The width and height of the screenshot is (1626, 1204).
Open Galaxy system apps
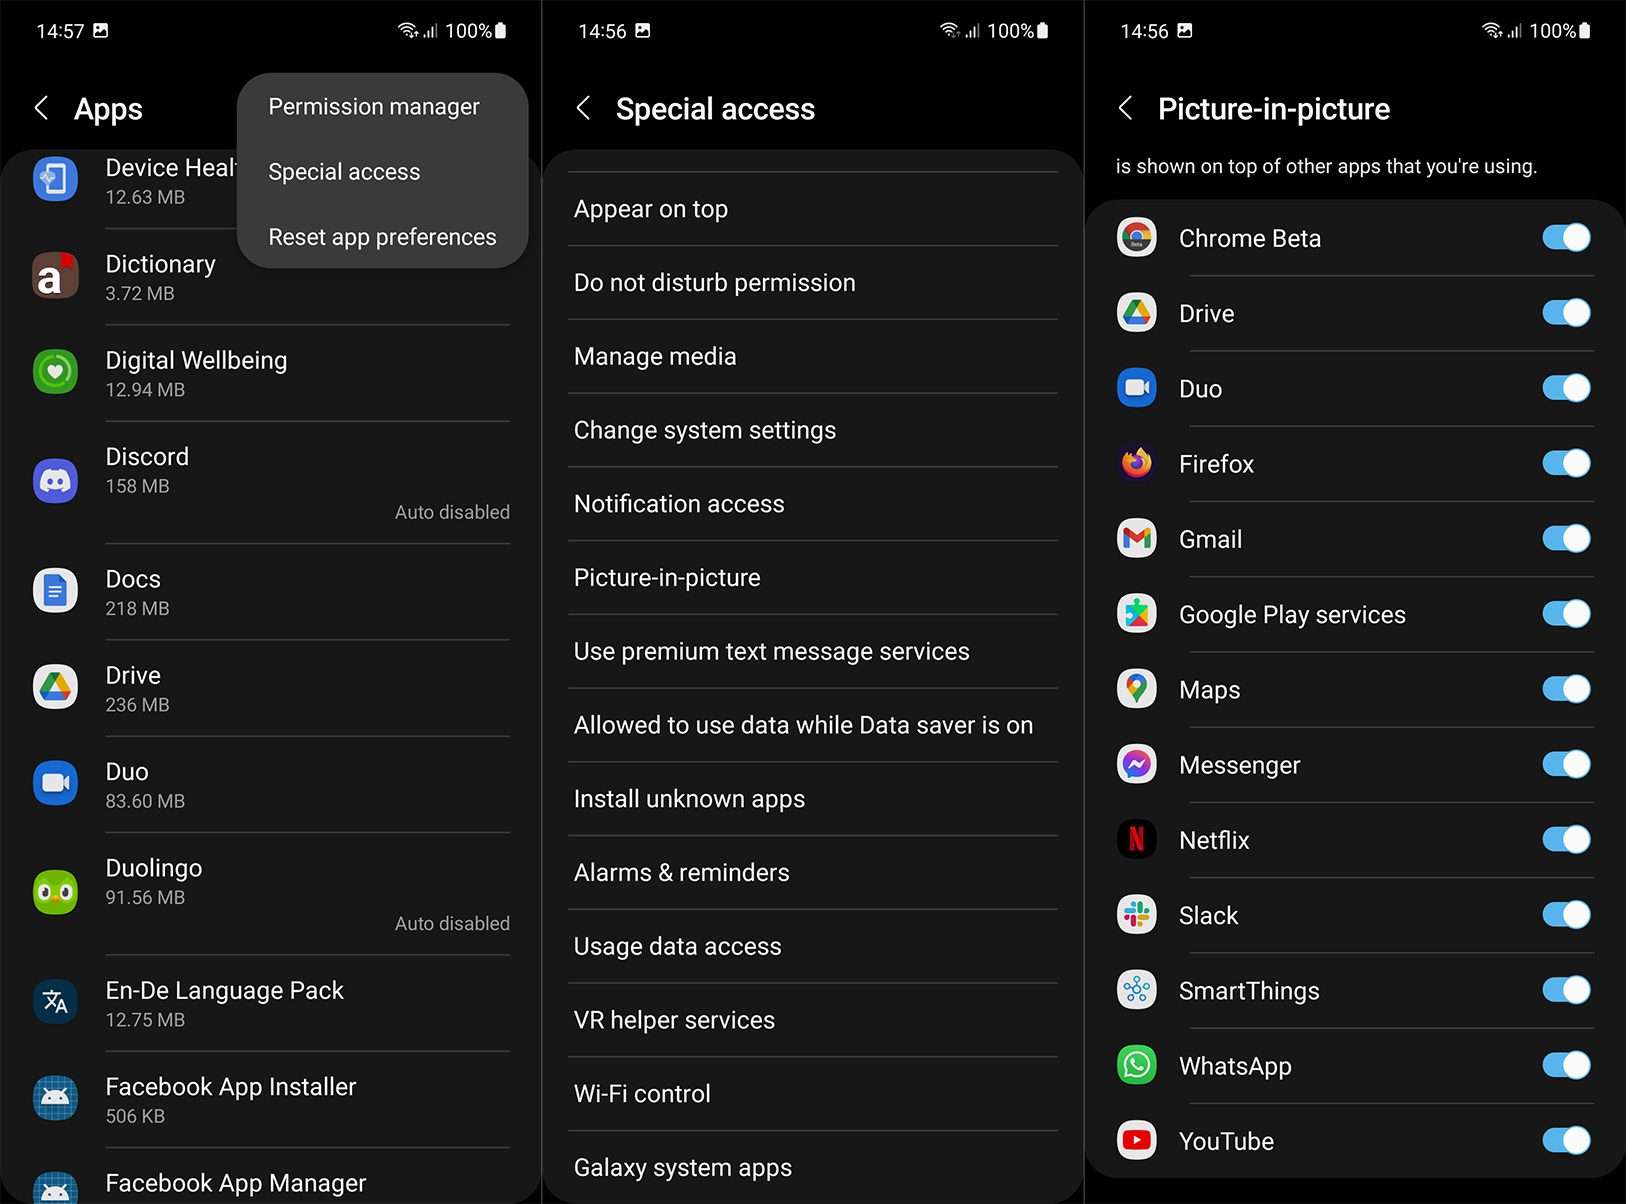813,1167
